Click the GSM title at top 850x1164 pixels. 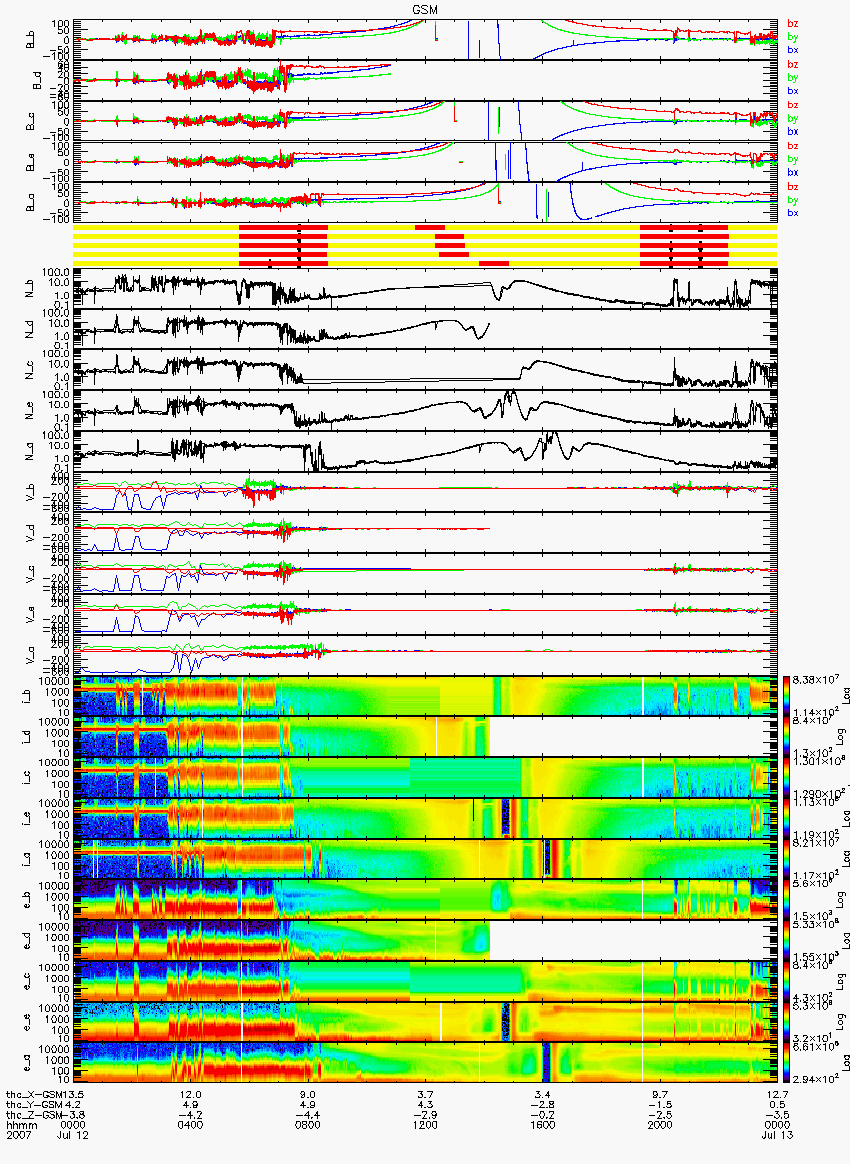pos(425,9)
